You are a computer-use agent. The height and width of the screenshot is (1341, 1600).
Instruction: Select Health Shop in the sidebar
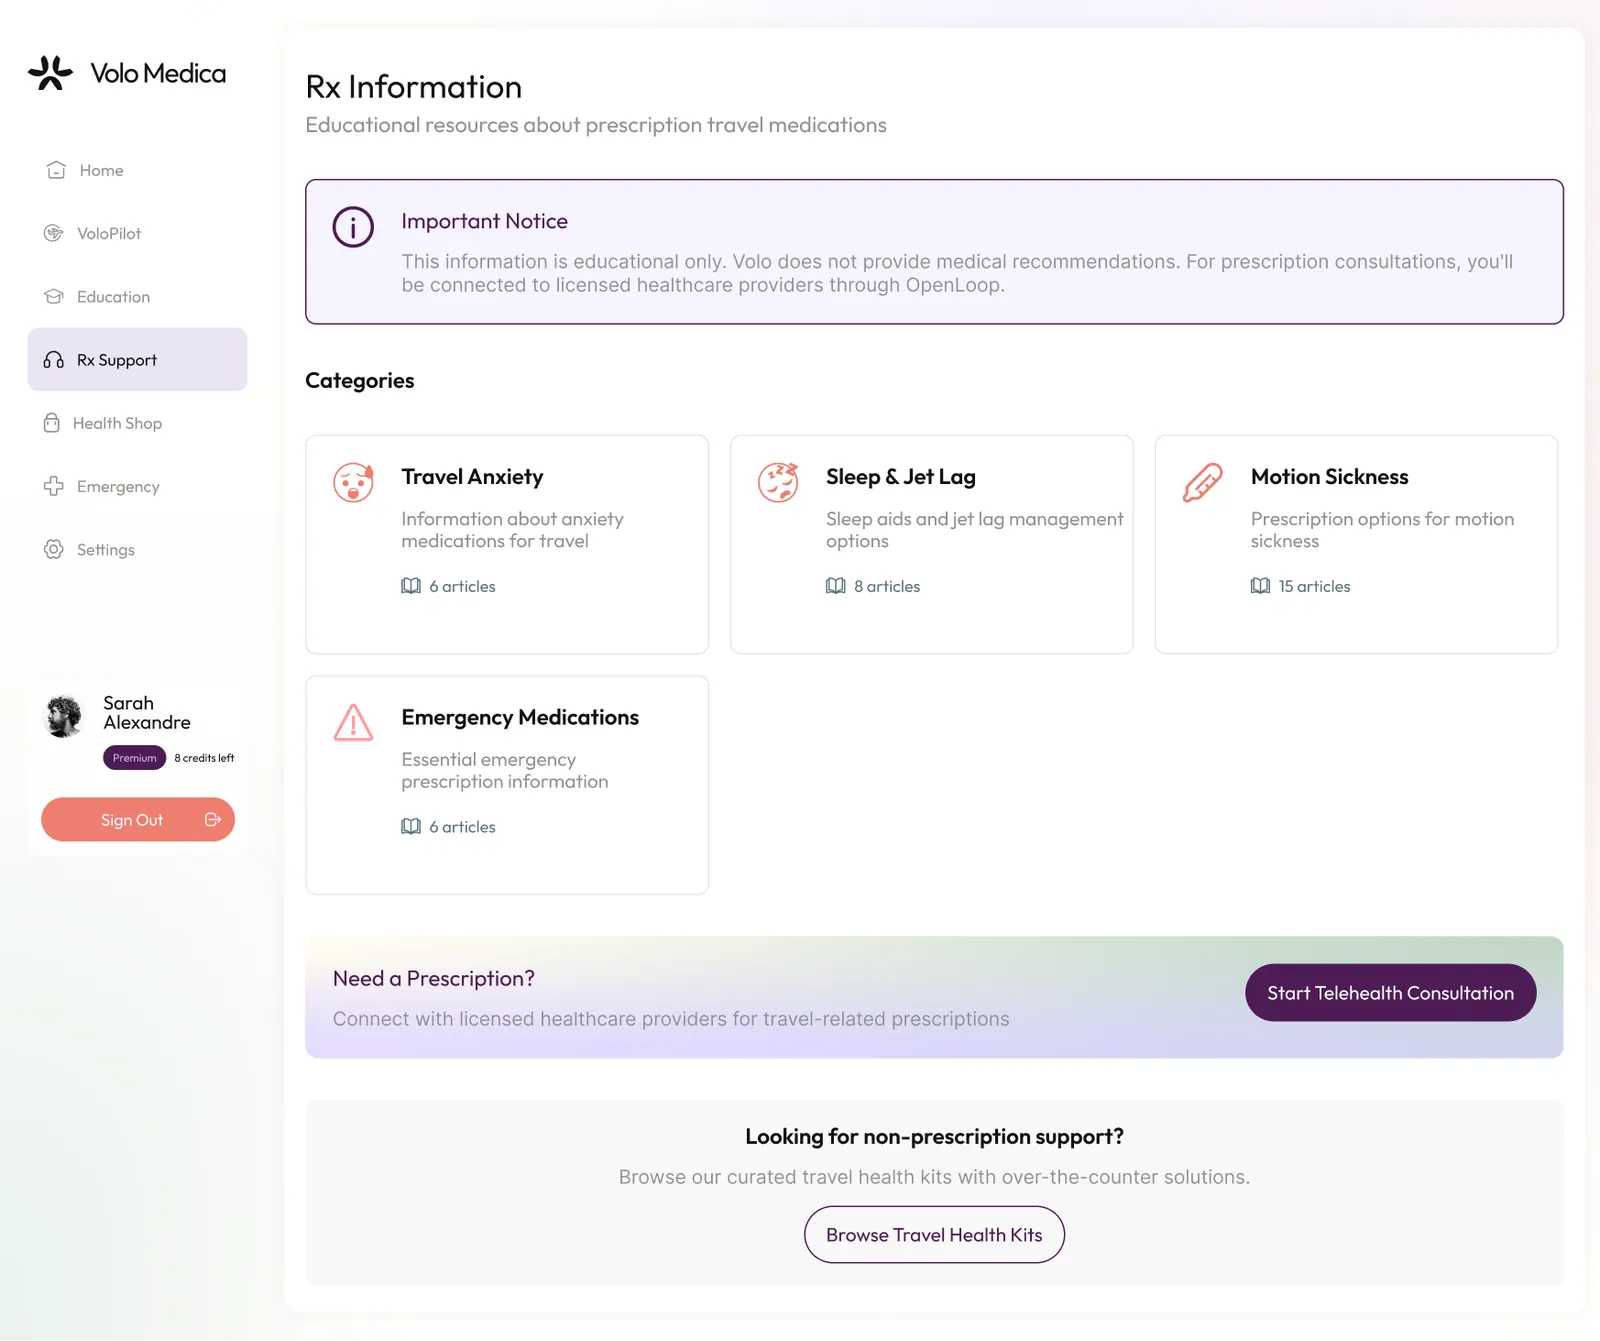pos(137,423)
